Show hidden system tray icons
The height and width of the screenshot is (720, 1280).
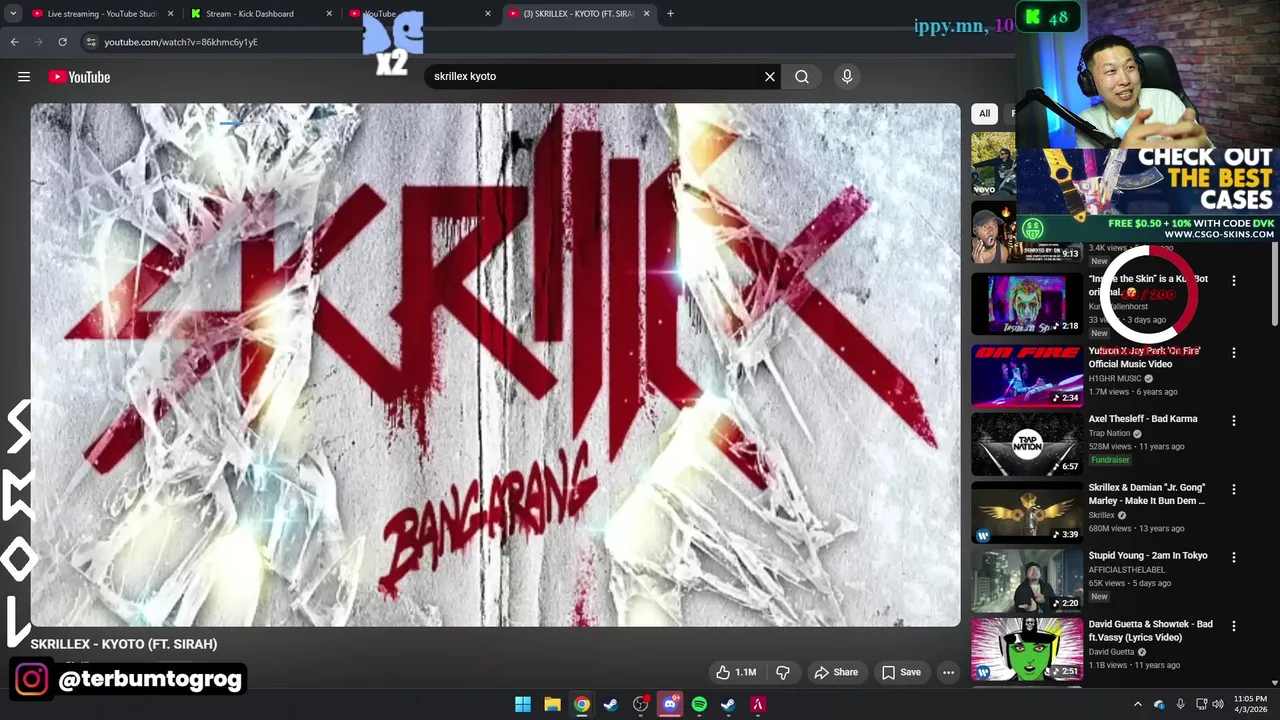click(x=1137, y=704)
